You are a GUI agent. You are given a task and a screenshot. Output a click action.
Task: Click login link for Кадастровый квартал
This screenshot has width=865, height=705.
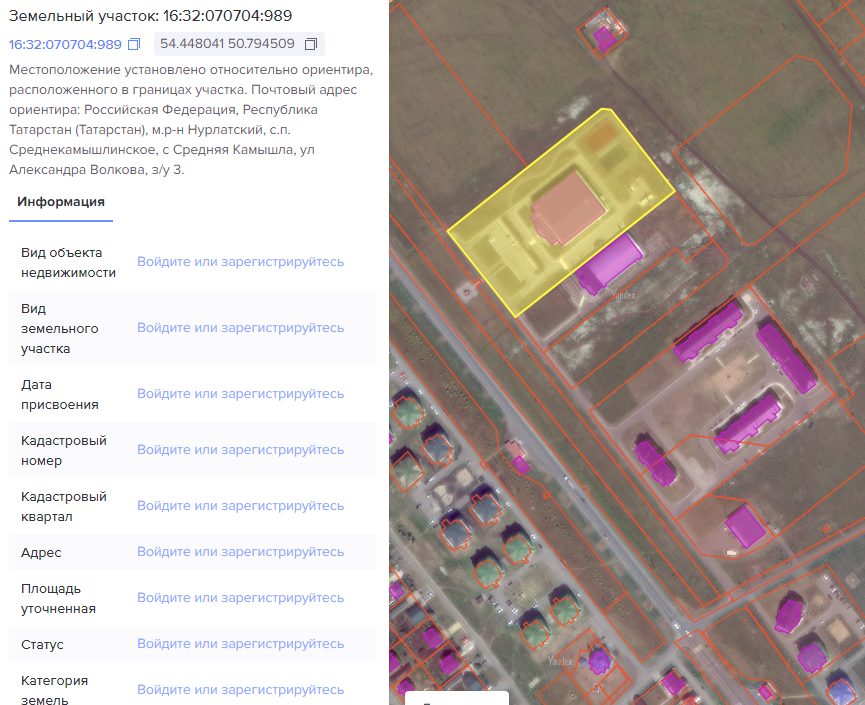point(241,506)
